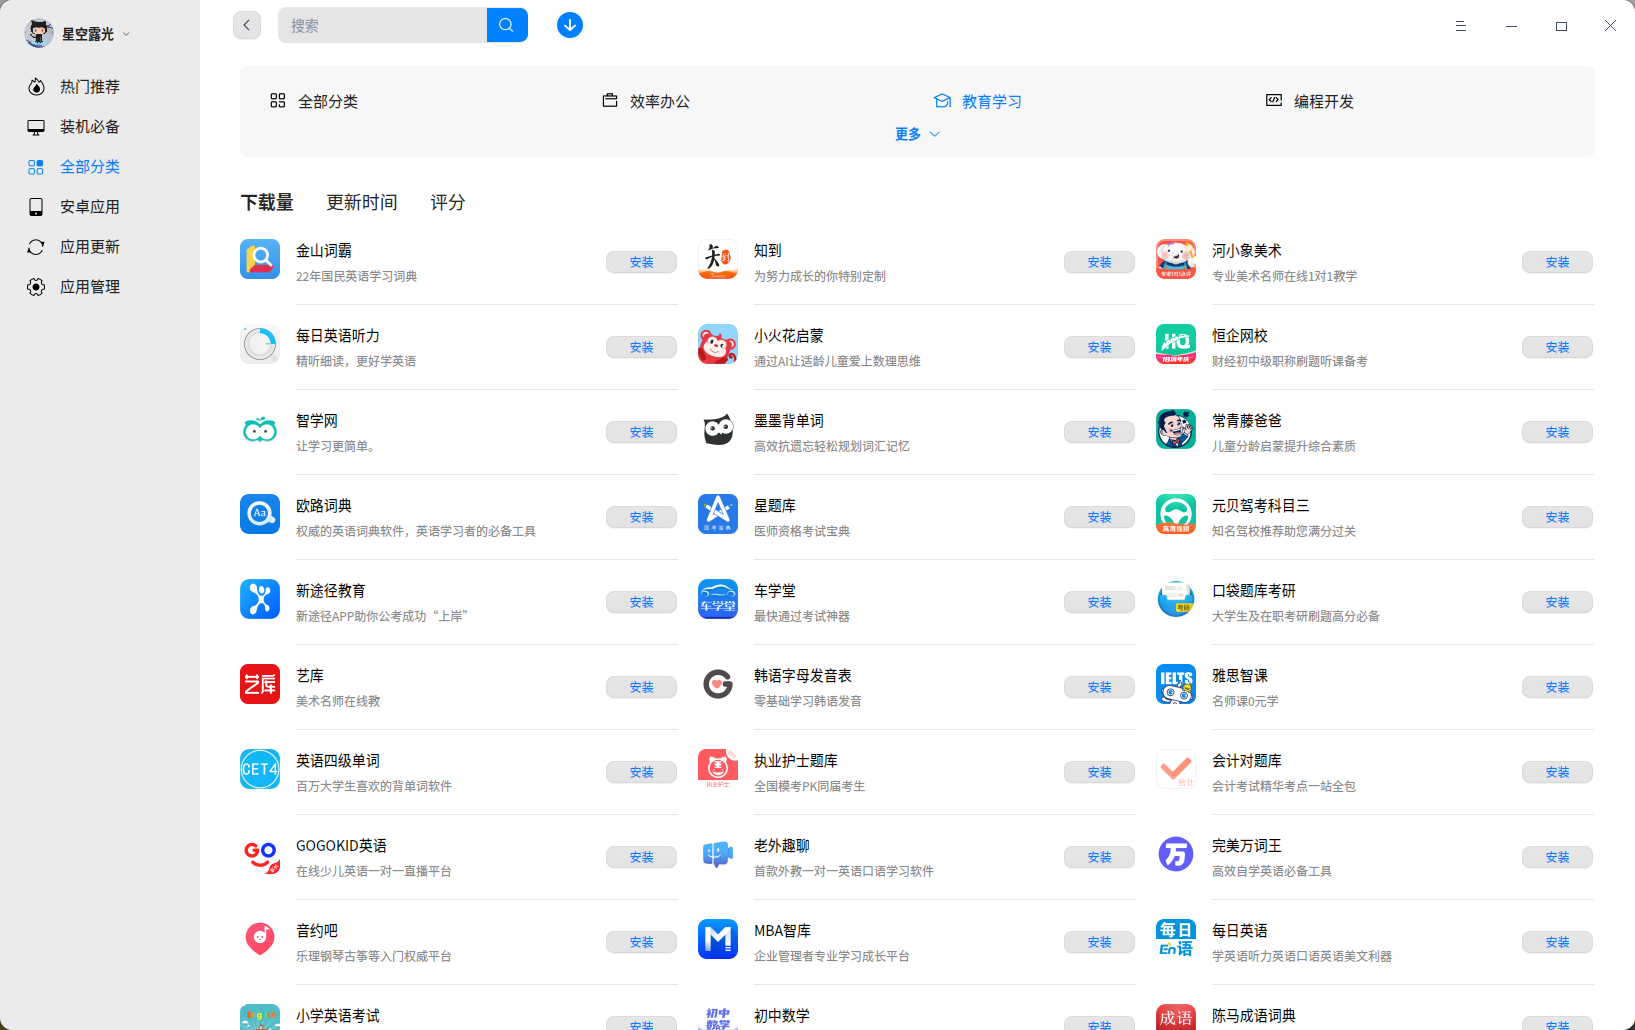Viewport: 1635px width, 1030px height.
Task: Open the MBA智库 app icon
Action: pyautogui.click(x=718, y=939)
